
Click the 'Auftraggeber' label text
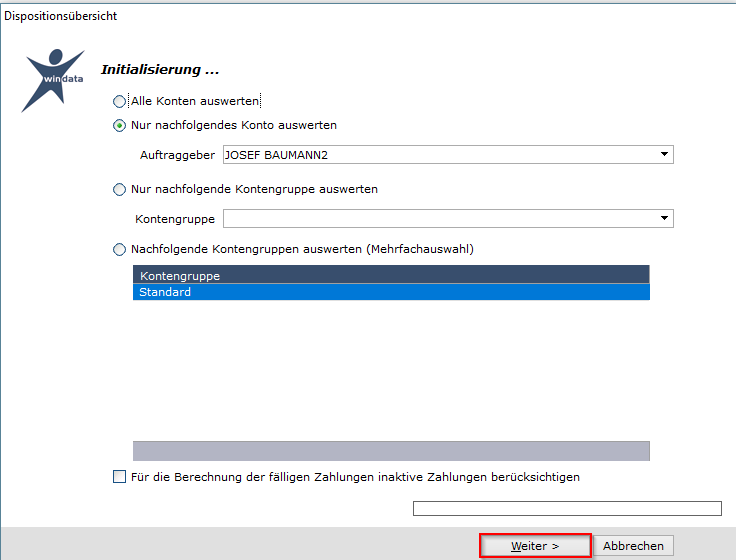177,155
